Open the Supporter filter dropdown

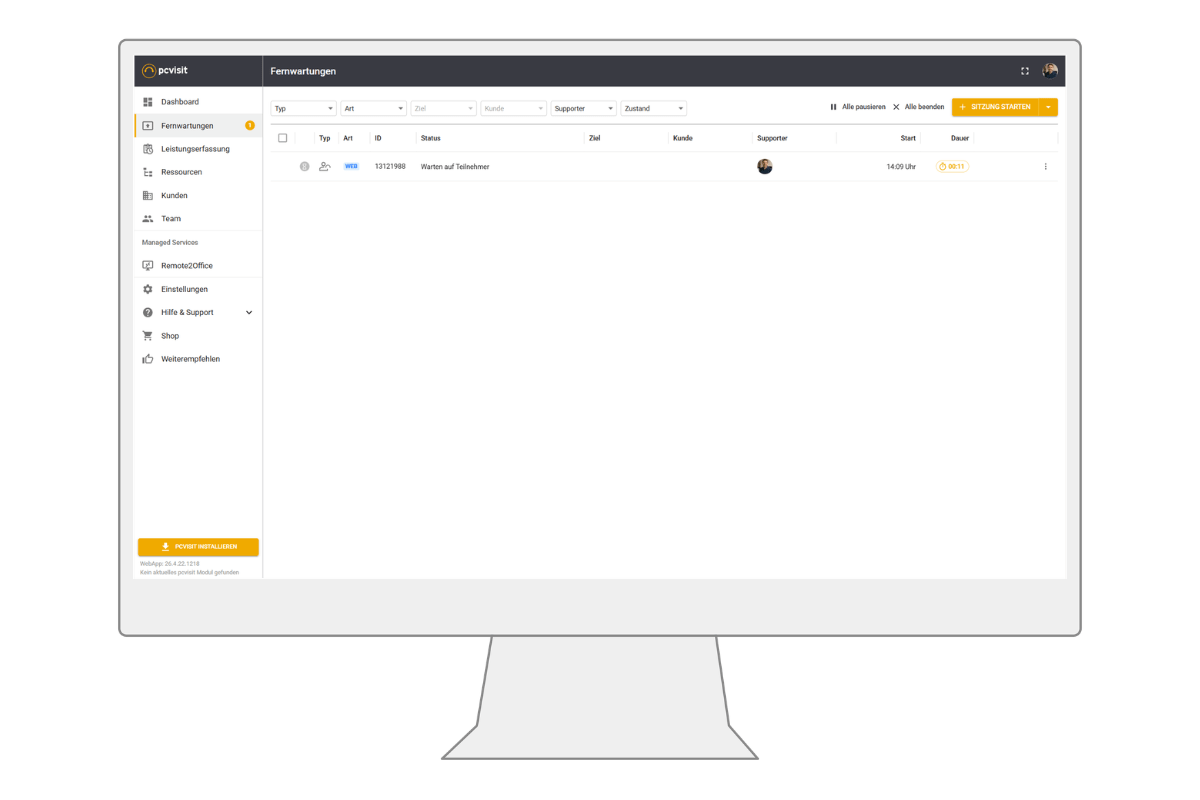584,108
